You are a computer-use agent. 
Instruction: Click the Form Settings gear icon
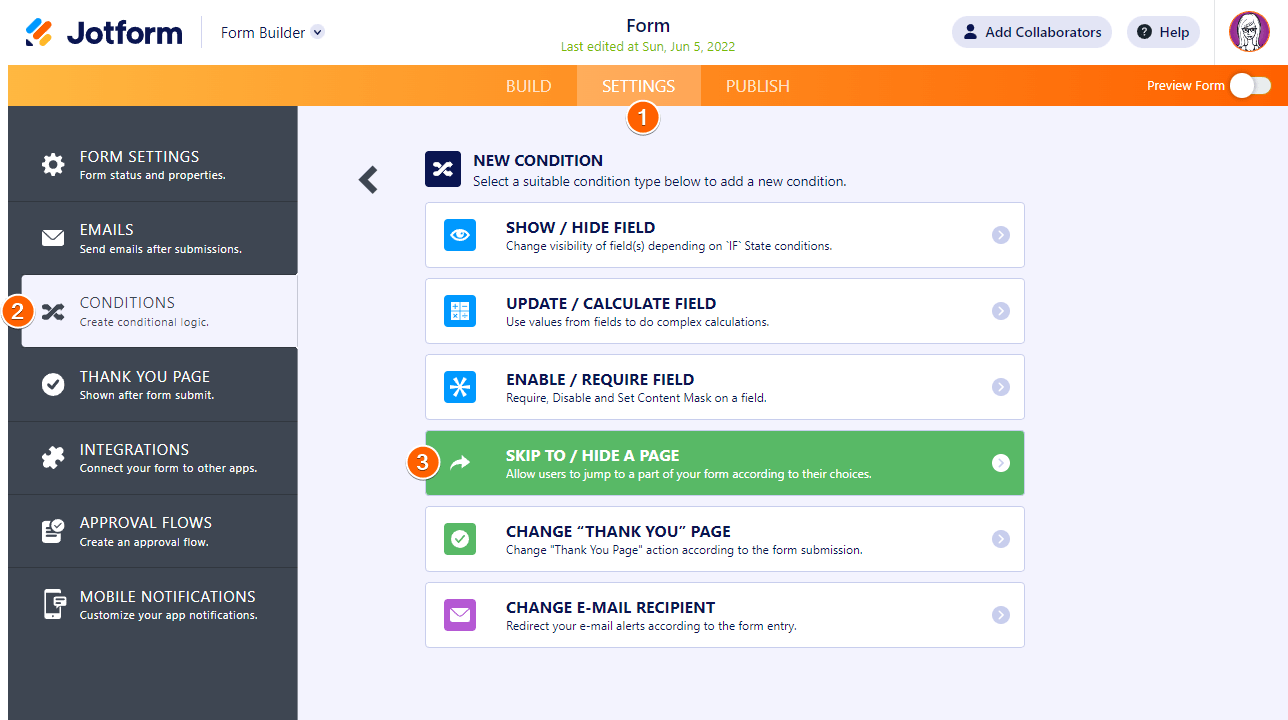(53, 165)
